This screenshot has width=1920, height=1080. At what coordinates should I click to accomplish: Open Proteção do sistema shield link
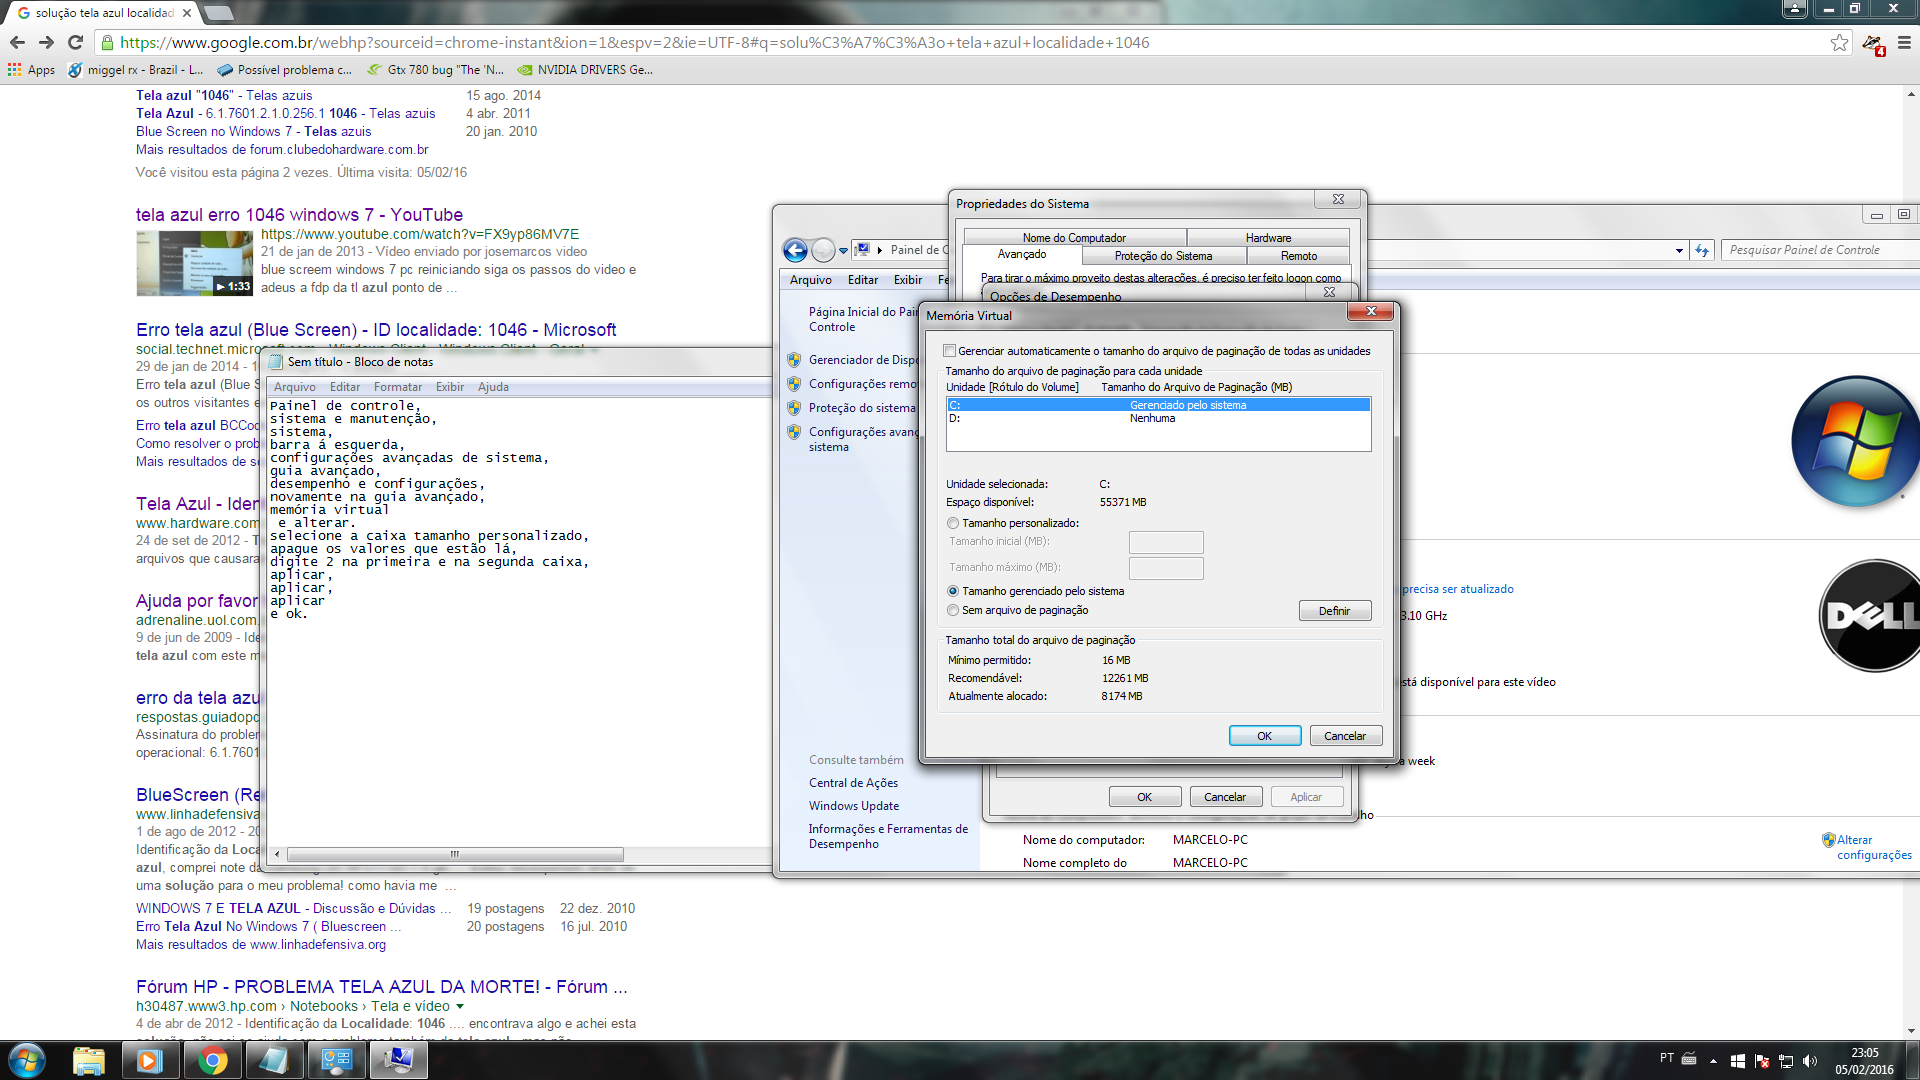point(852,408)
